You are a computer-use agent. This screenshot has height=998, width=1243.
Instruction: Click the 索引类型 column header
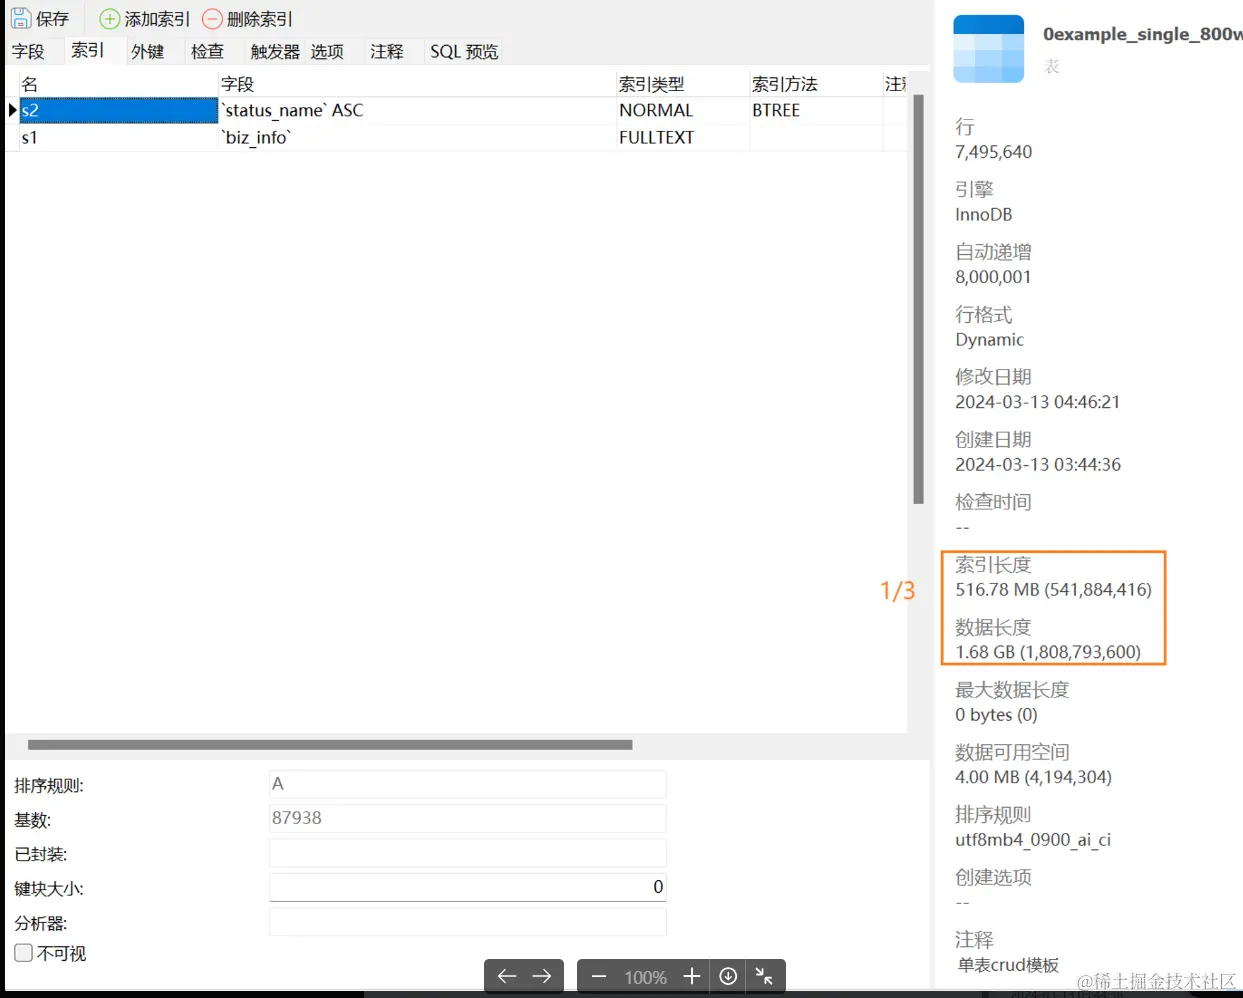pyautogui.click(x=683, y=84)
